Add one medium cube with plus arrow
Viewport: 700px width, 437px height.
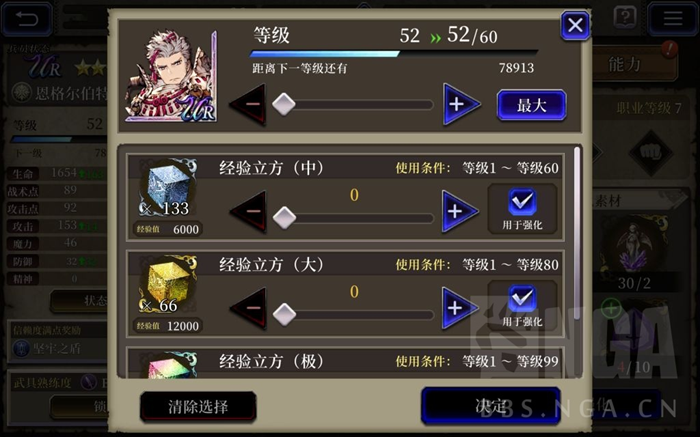click(460, 211)
